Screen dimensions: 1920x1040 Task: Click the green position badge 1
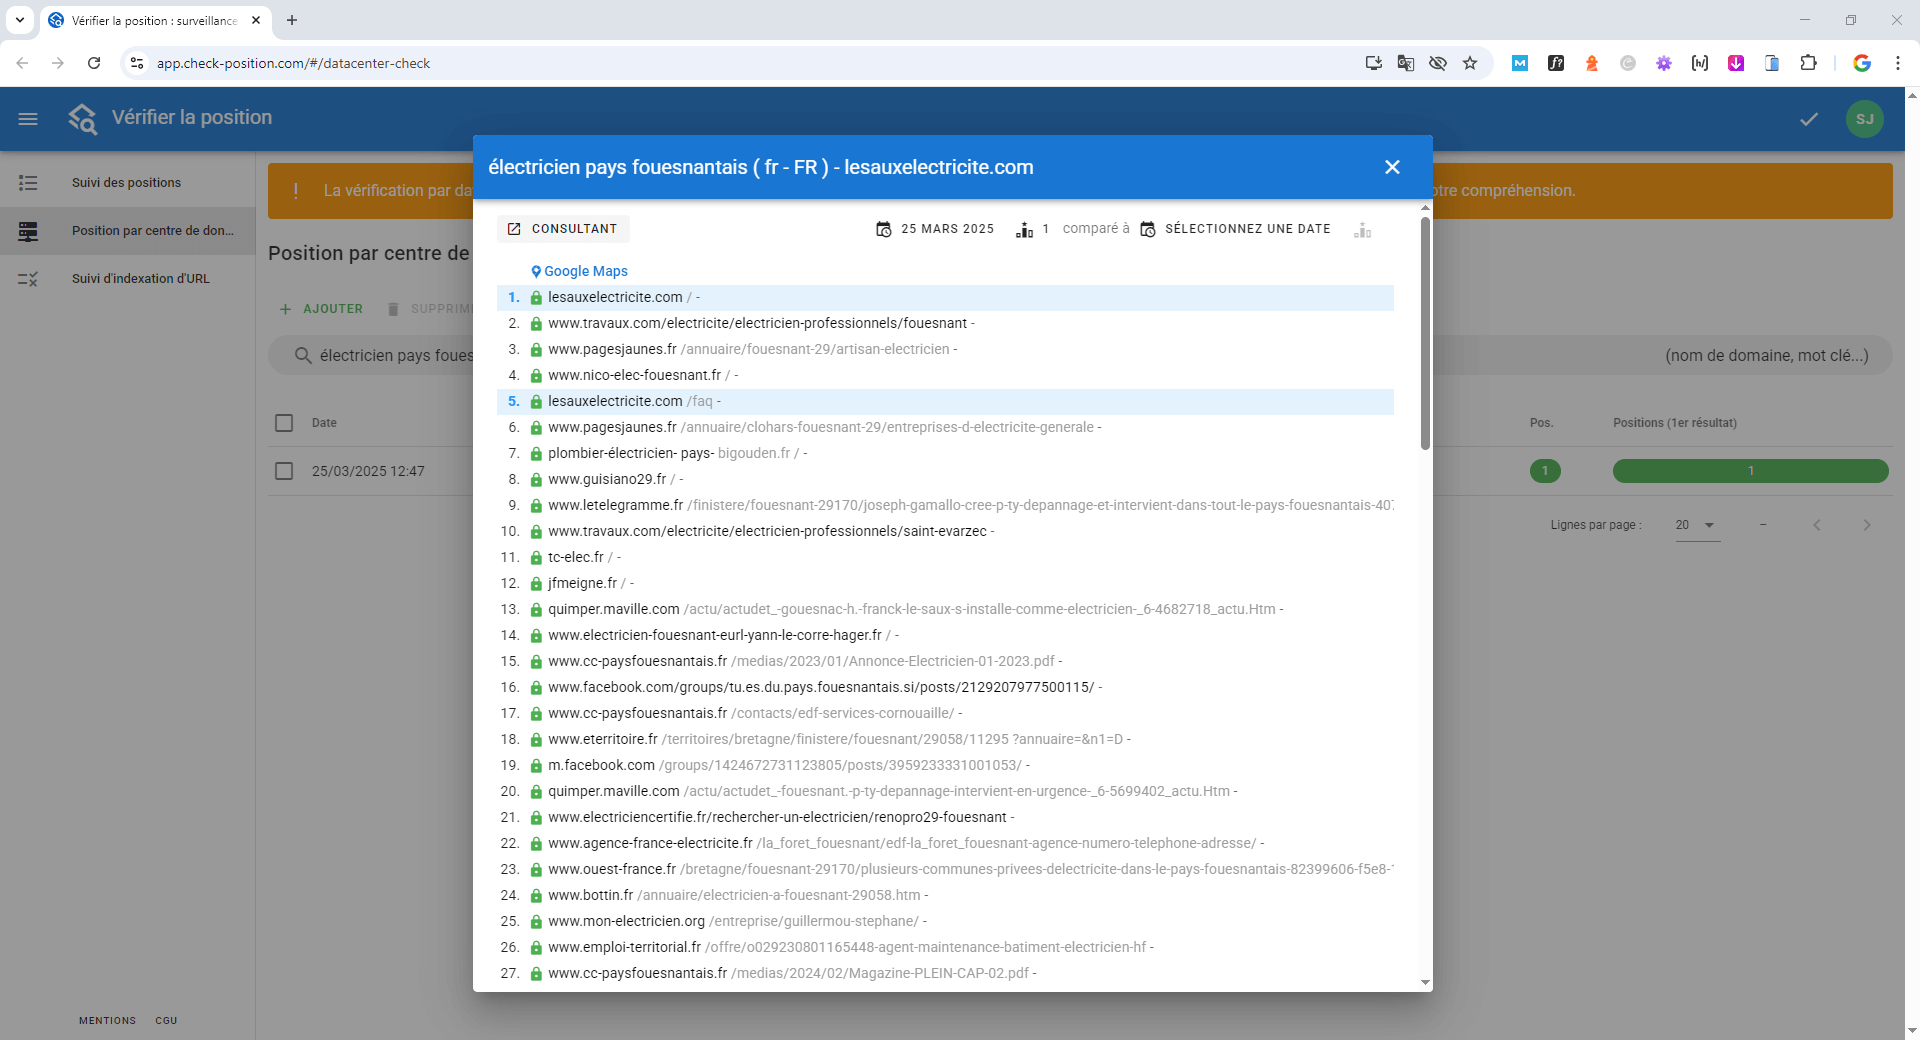coord(1545,471)
